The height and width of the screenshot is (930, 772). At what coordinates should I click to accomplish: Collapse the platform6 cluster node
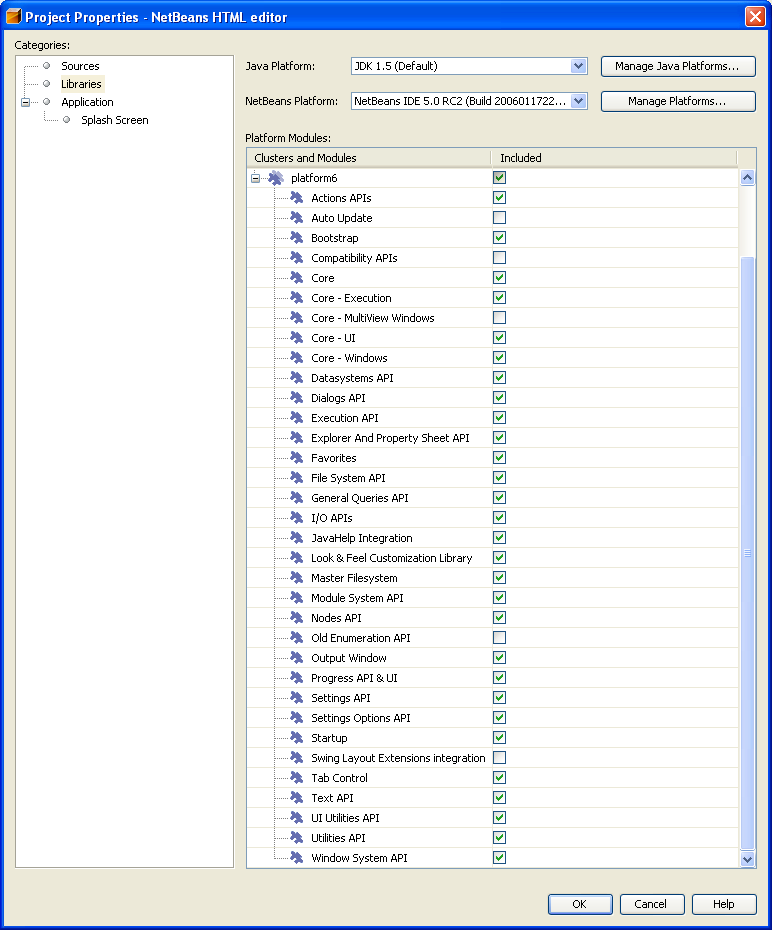pos(256,178)
